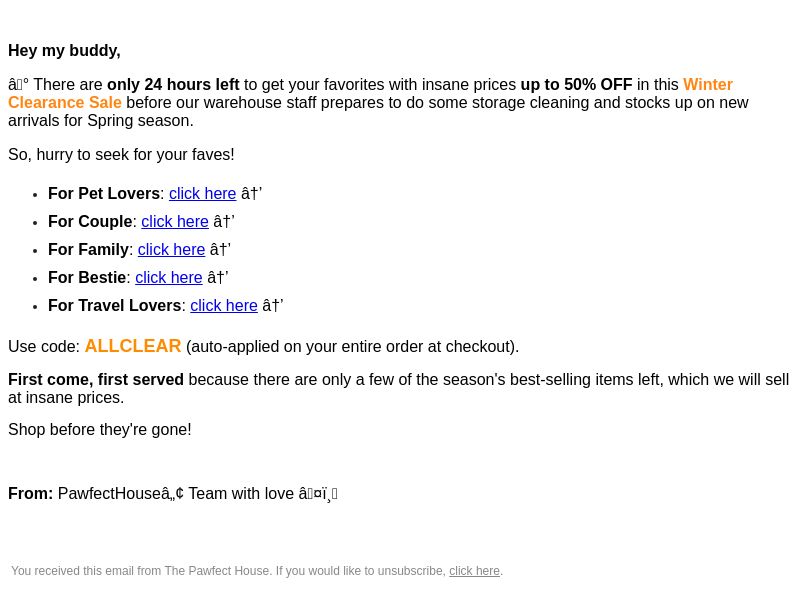Click the 'The Pawfect House' footer text
Image resolution: width=800 pixels, height=600 pixels.
(217, 571)
